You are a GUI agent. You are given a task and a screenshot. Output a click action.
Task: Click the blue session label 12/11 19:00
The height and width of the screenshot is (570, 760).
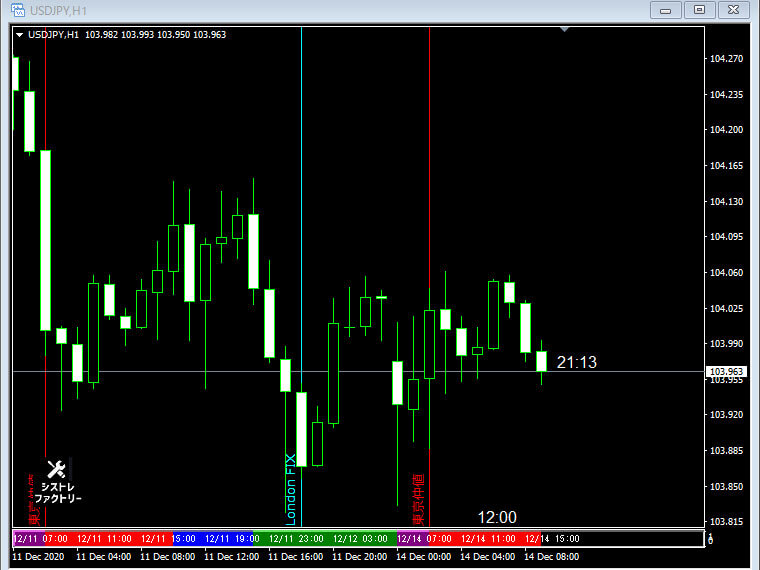click(x=232, y=538)
